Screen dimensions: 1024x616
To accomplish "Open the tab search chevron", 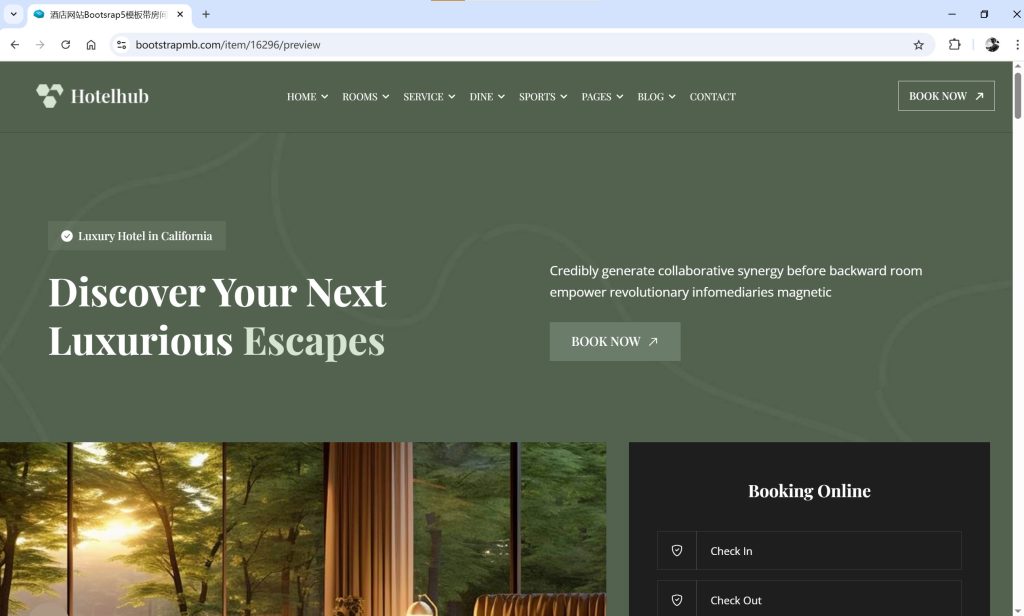I will pos(13,14).
